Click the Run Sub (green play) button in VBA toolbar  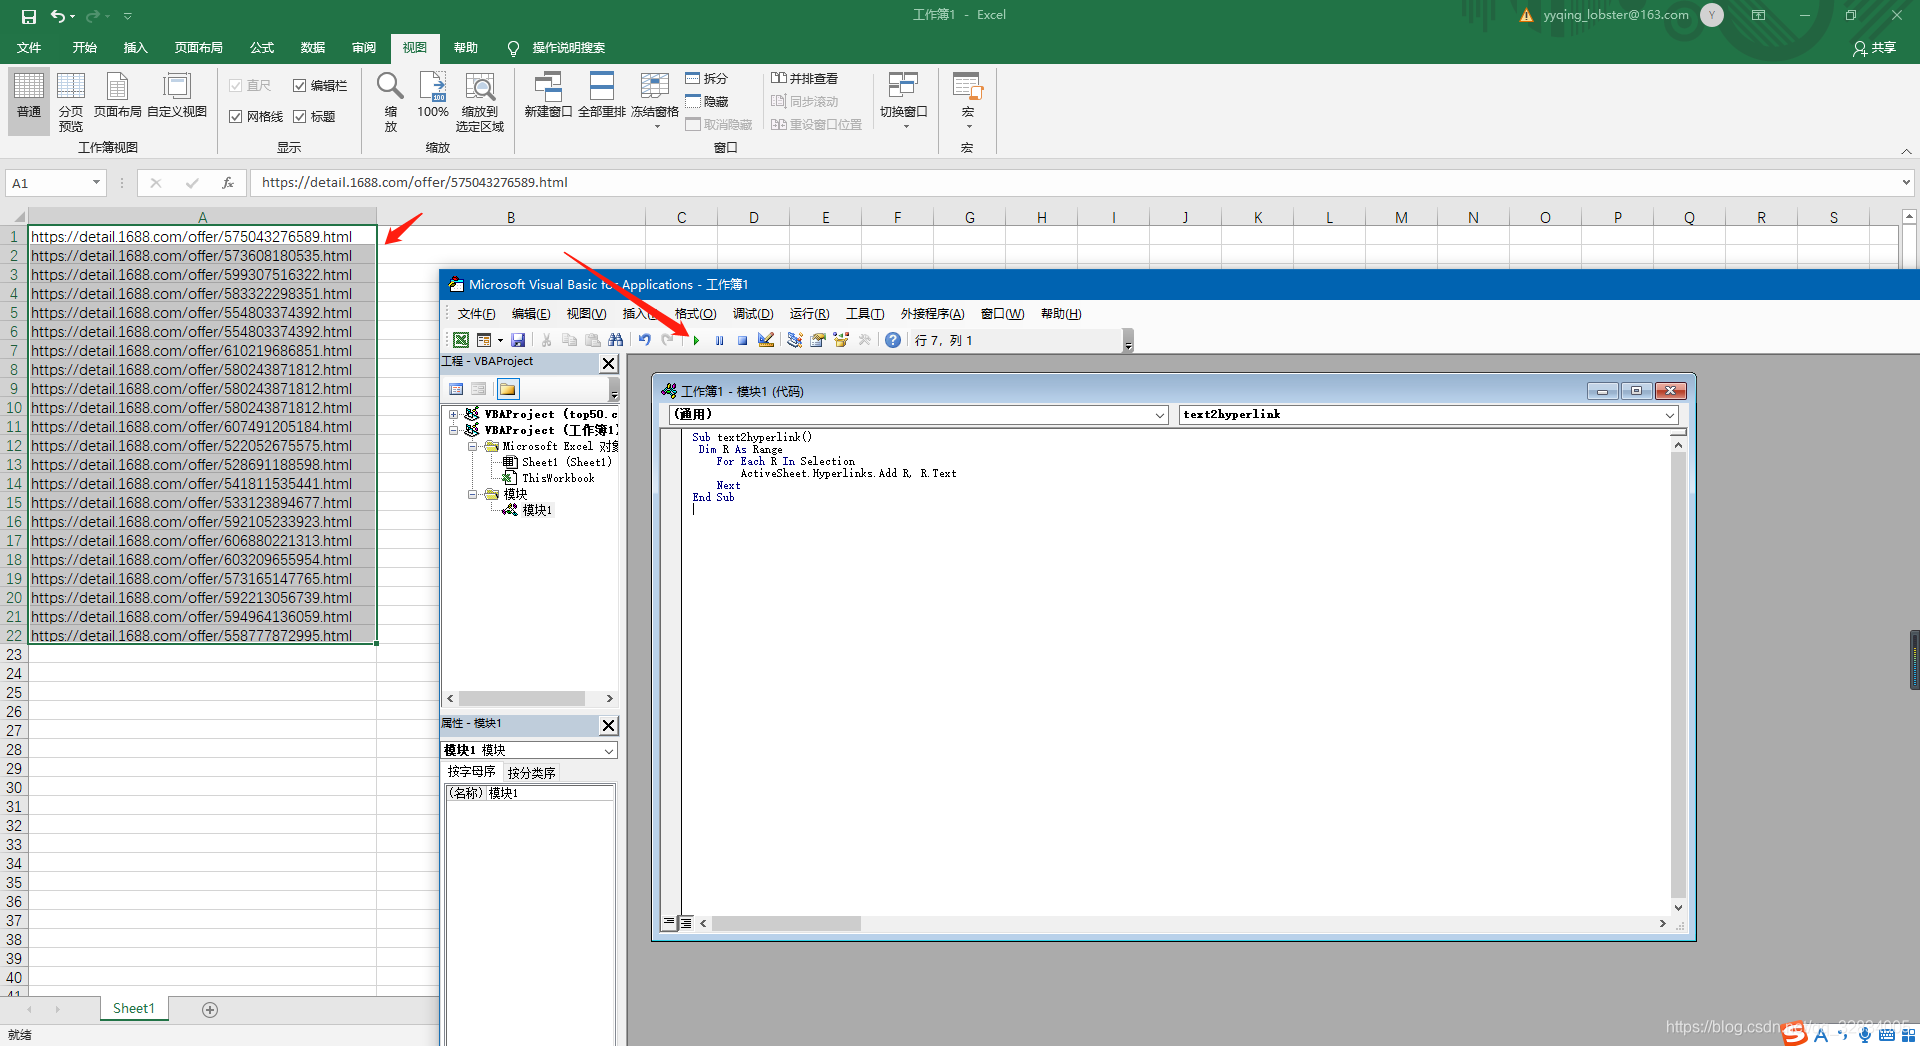pos(696,340)
